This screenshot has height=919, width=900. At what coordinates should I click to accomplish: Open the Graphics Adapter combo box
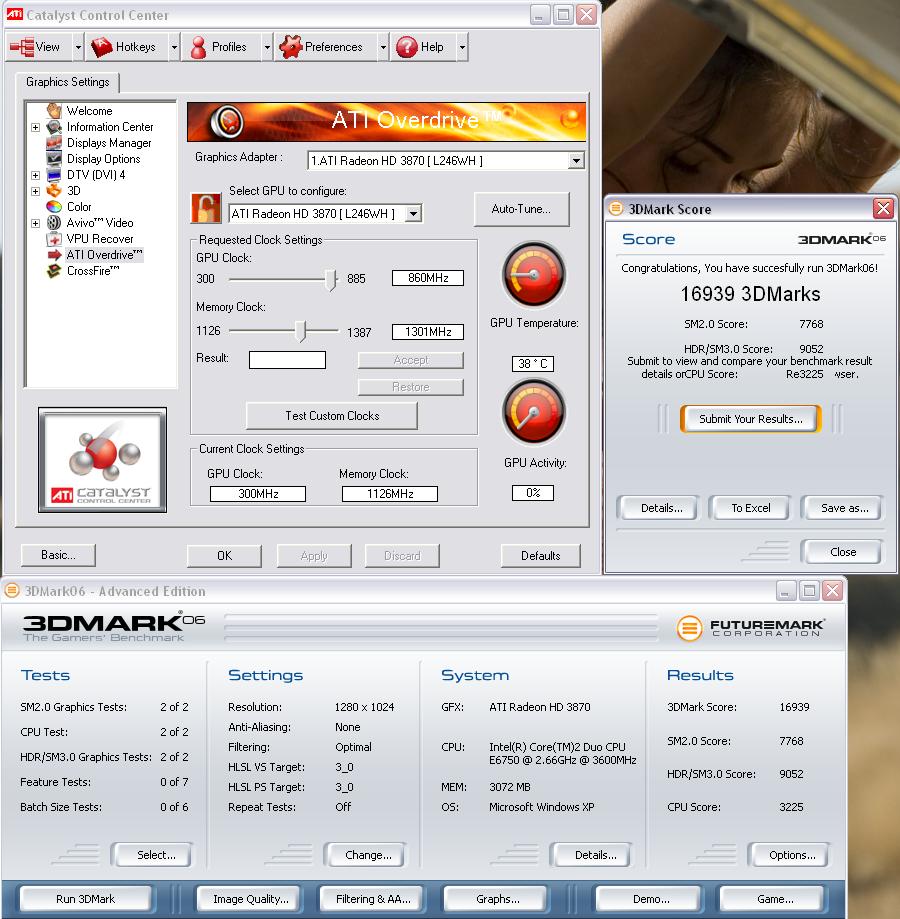[x=446, y=161]
